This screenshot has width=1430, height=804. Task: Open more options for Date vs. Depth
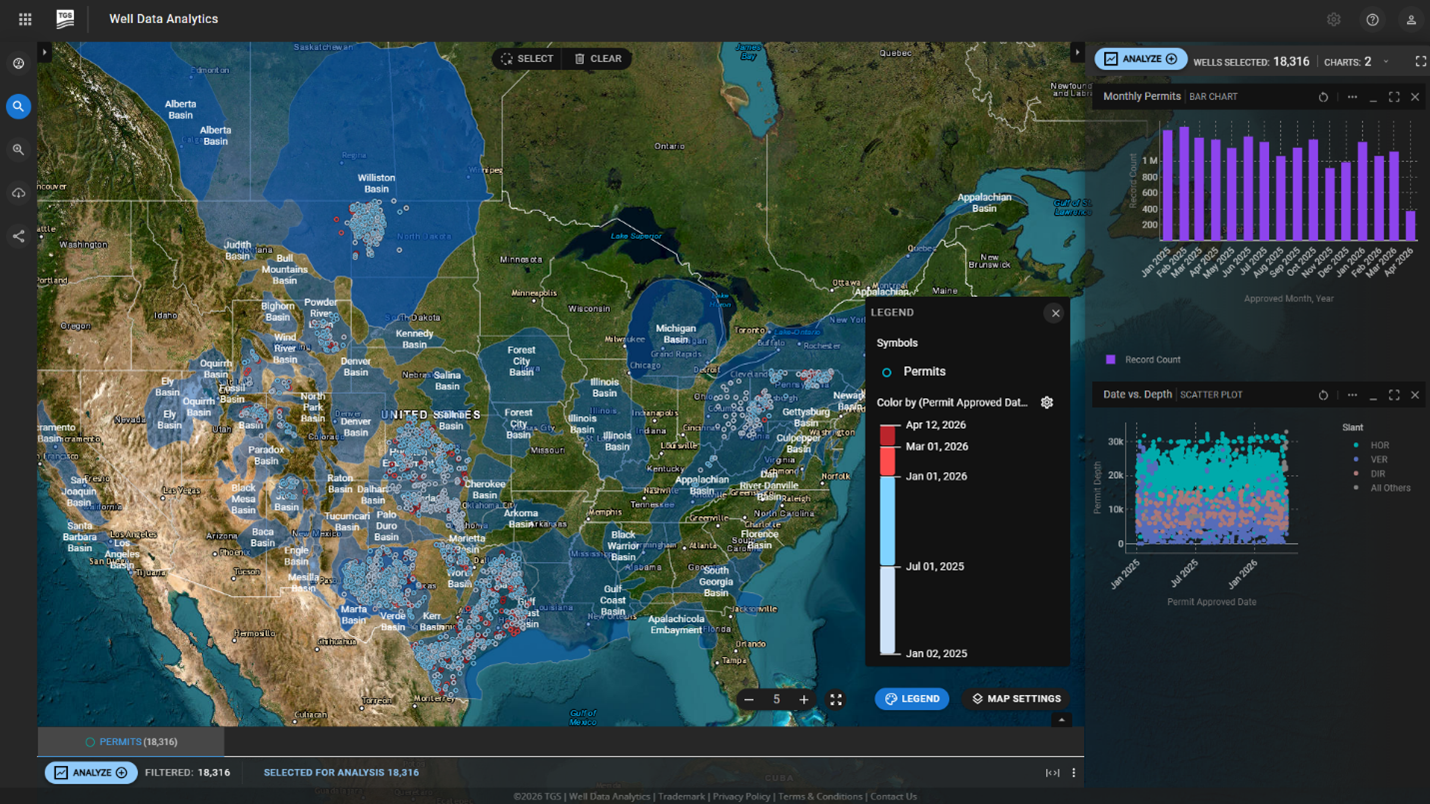coord(1352,395)
